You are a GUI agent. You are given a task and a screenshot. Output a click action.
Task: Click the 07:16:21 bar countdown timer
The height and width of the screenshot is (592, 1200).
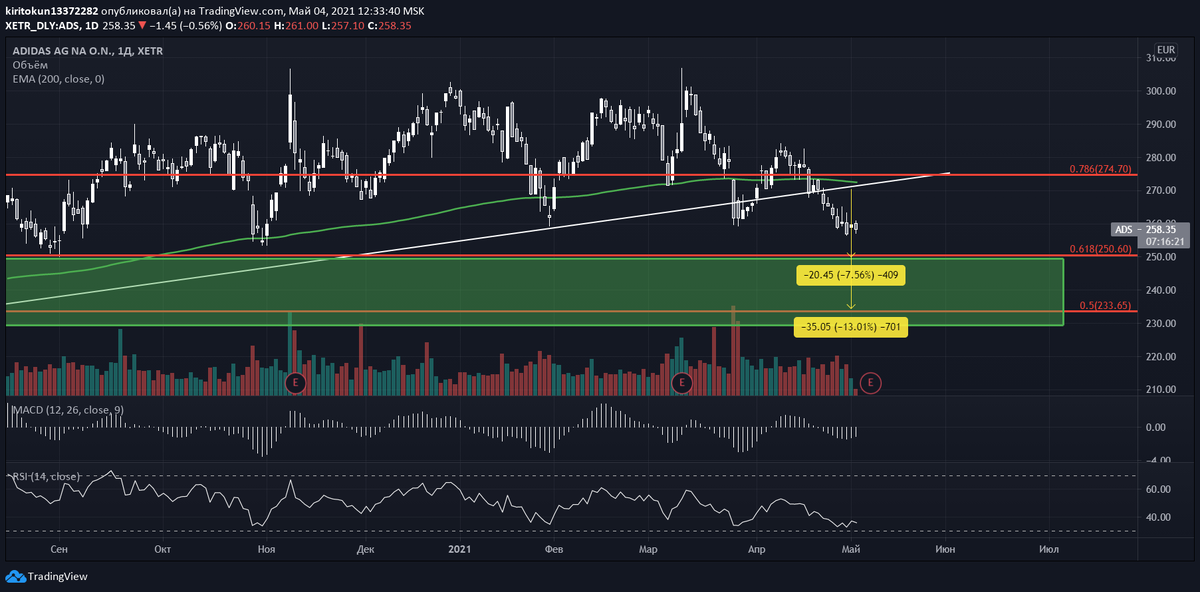(1165, 241)
